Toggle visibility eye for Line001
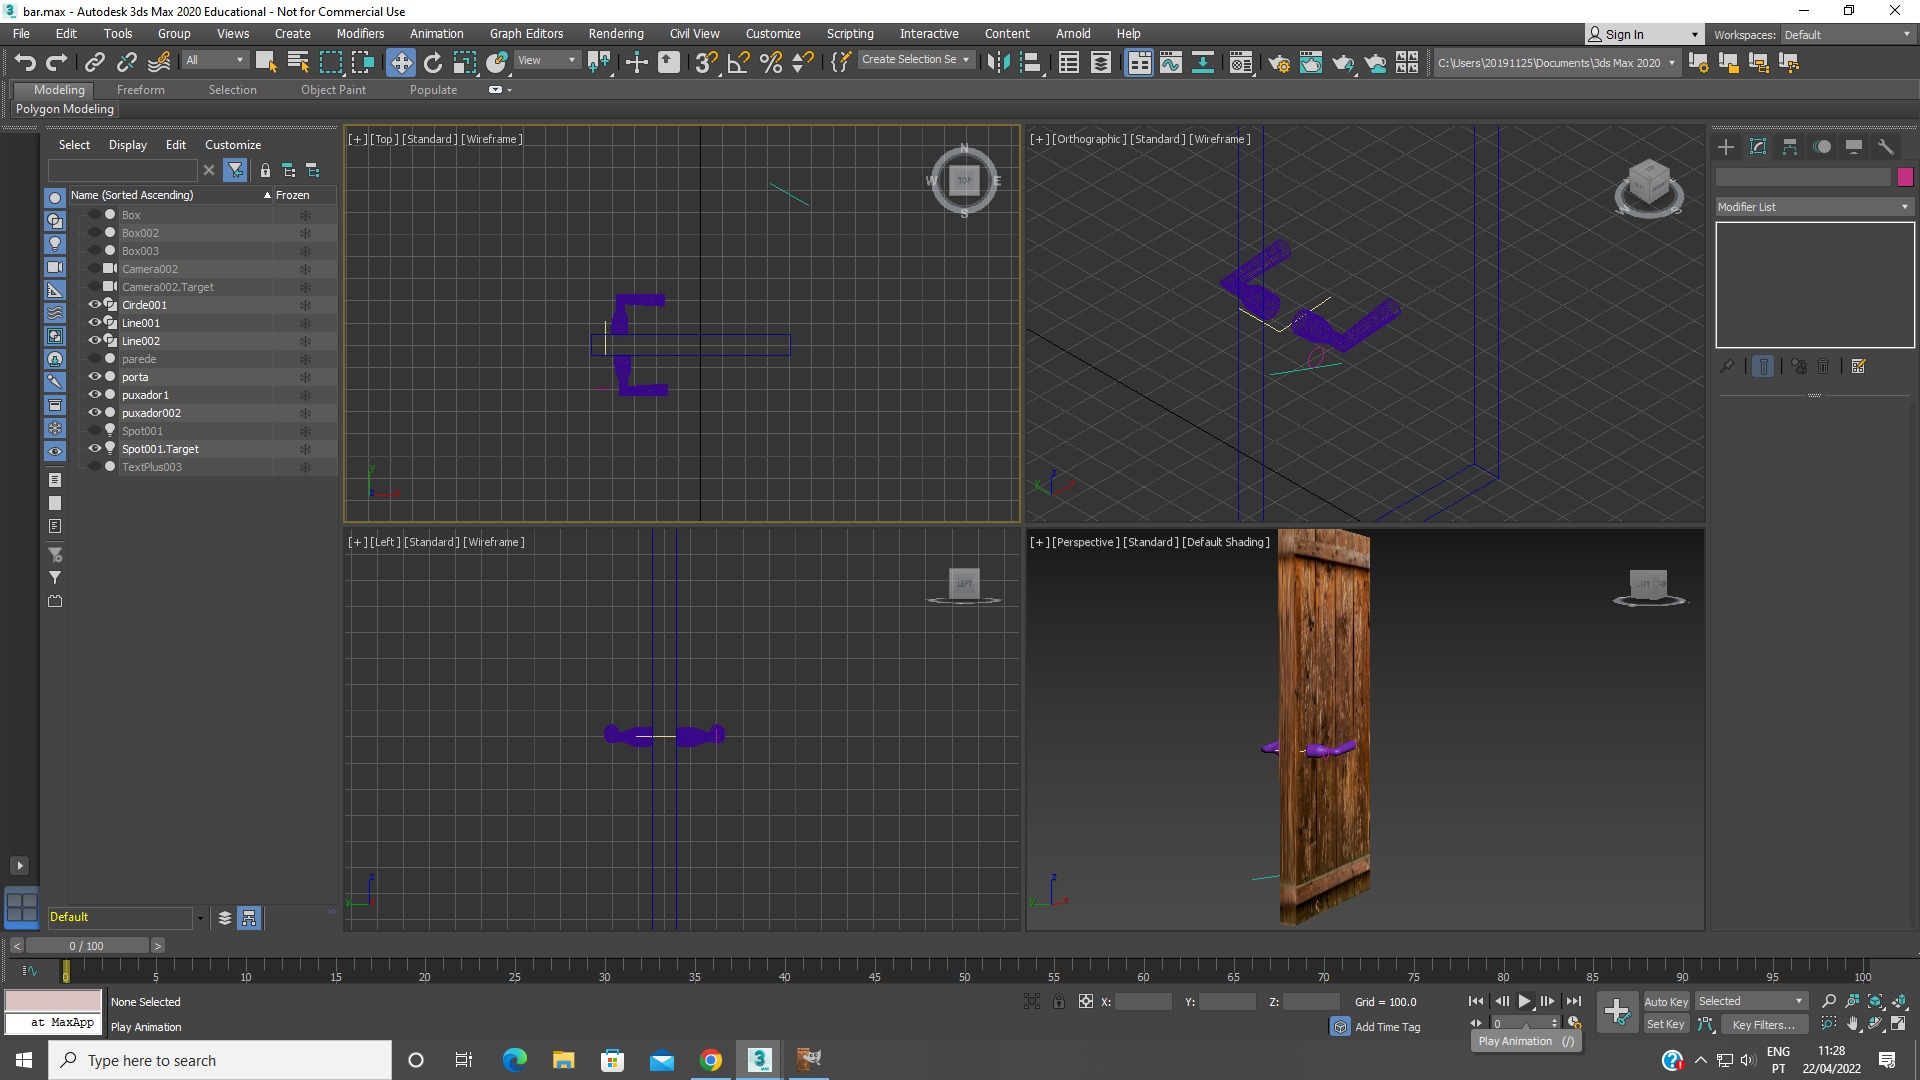This screenshot has width=1920, height=1080. pos(95,323)
